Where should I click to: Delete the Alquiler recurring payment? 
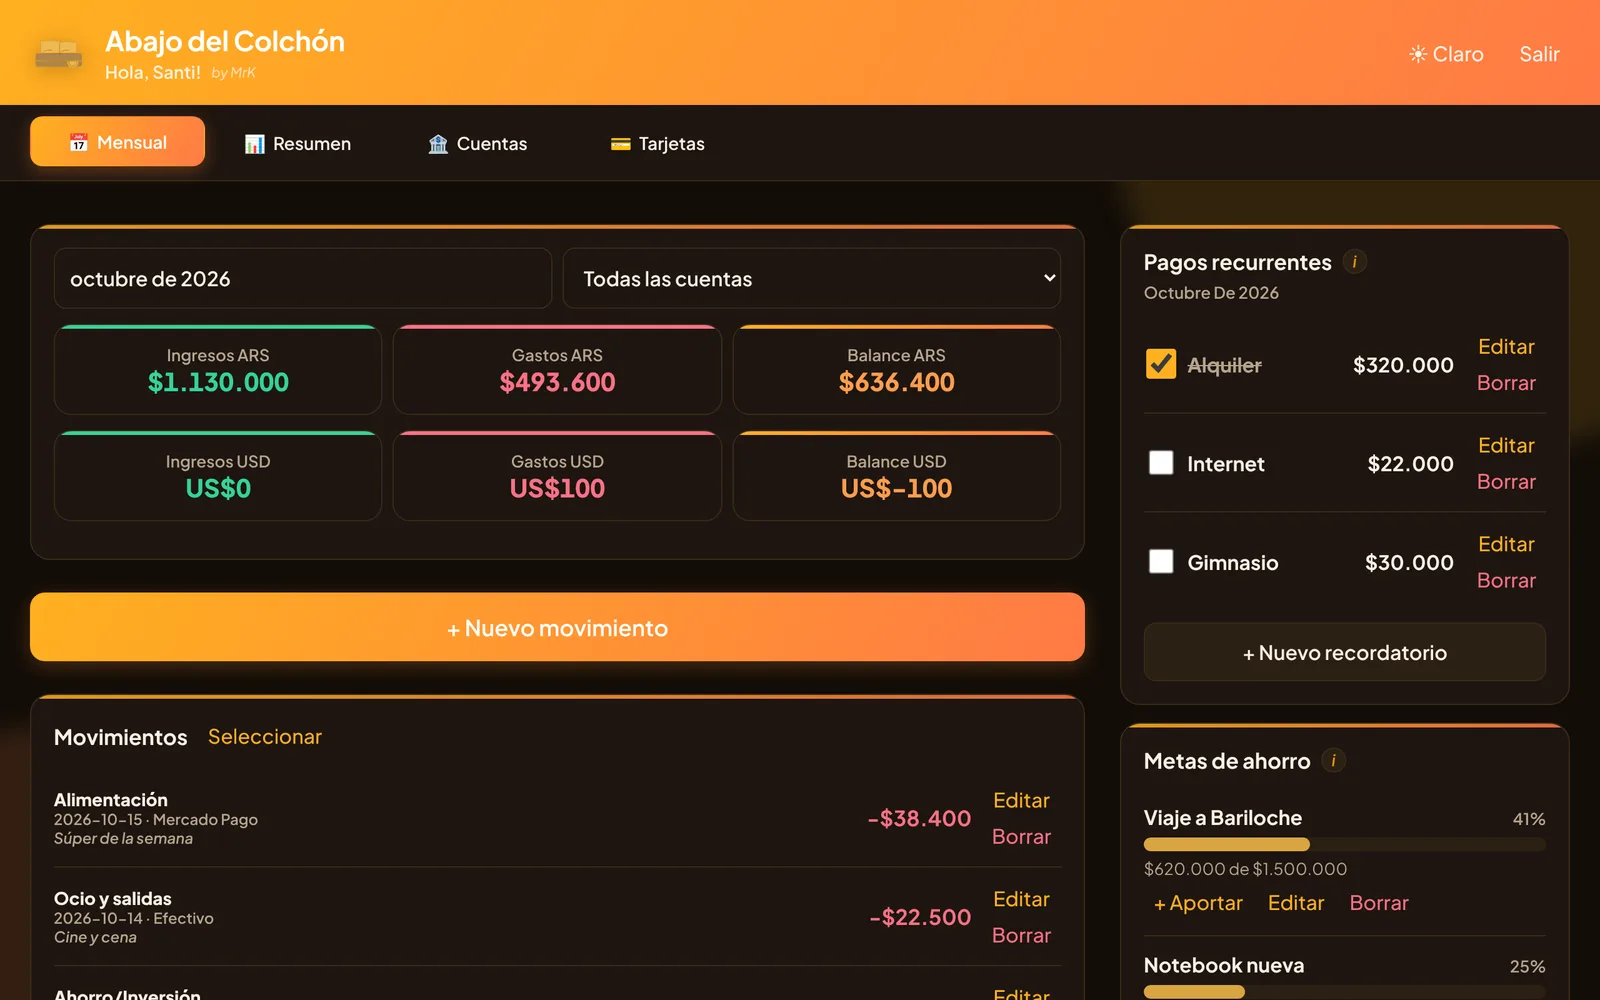click(1506, 383)
